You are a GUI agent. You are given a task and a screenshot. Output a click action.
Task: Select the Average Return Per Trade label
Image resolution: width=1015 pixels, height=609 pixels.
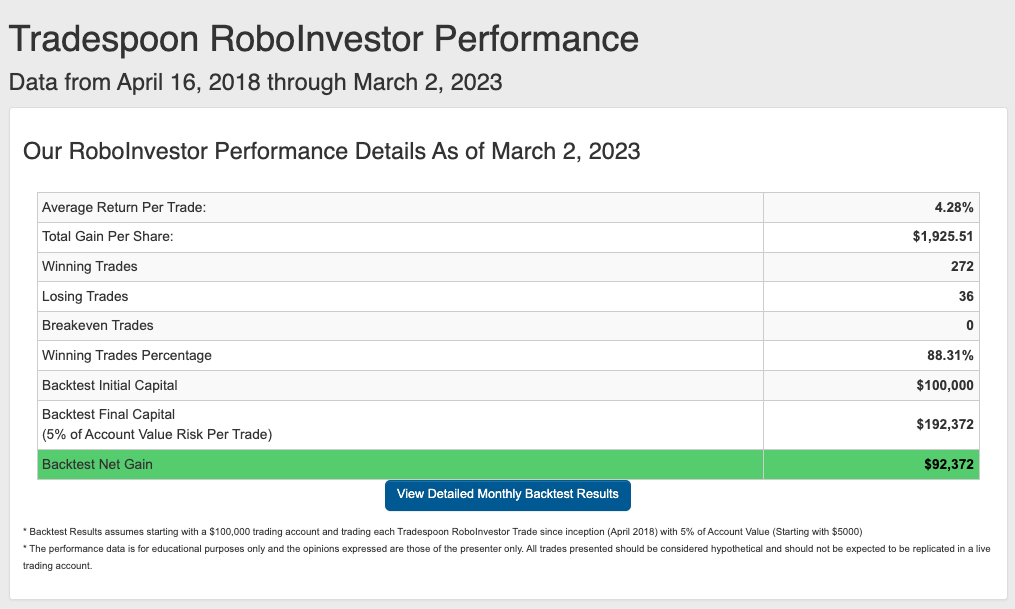pos(124,208)
